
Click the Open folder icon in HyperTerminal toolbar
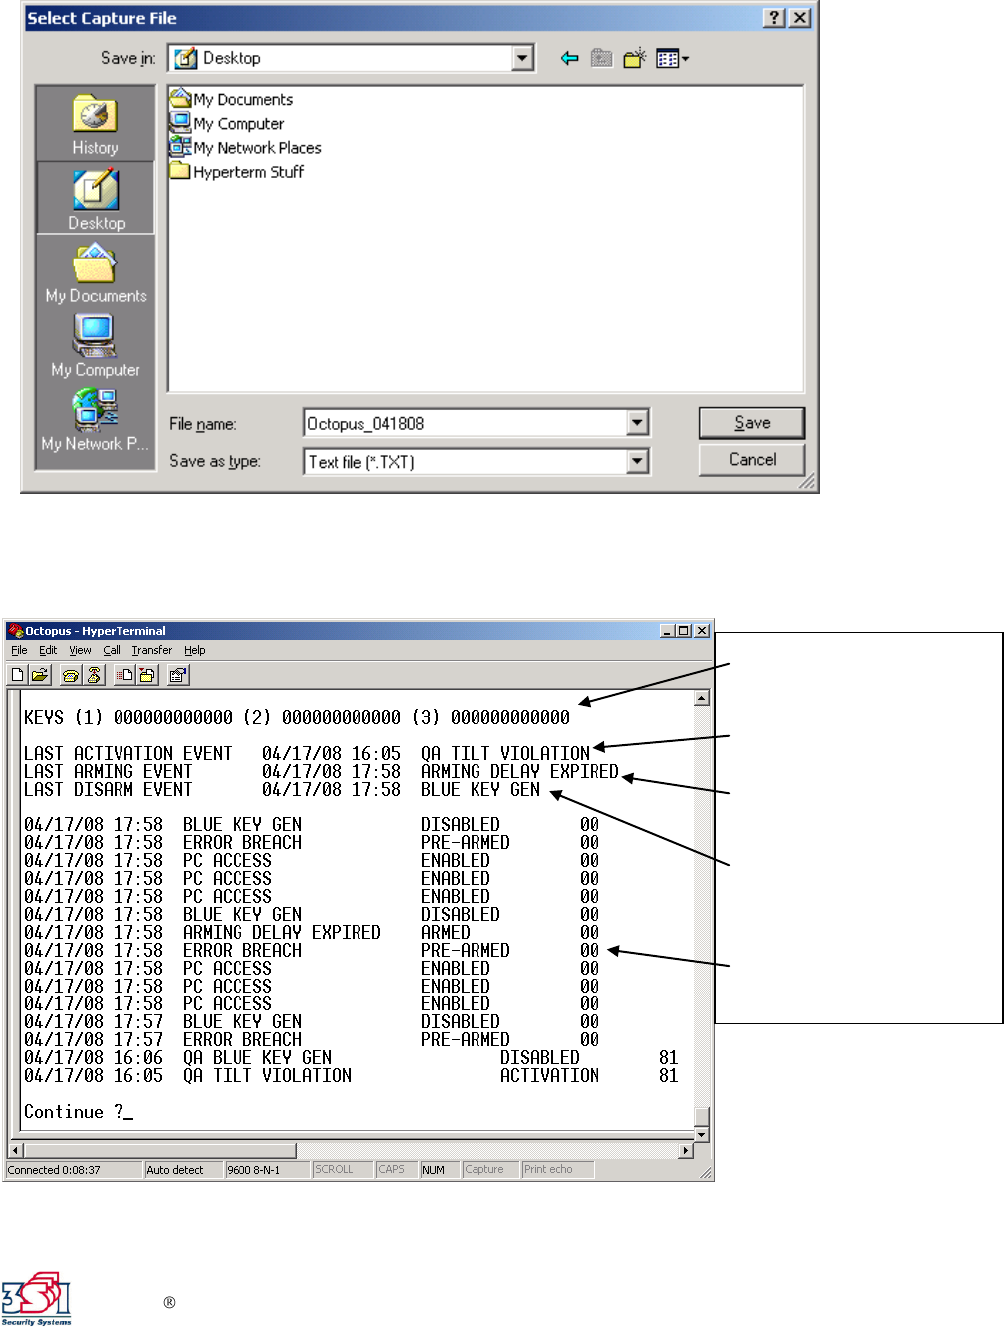point(39,675)
